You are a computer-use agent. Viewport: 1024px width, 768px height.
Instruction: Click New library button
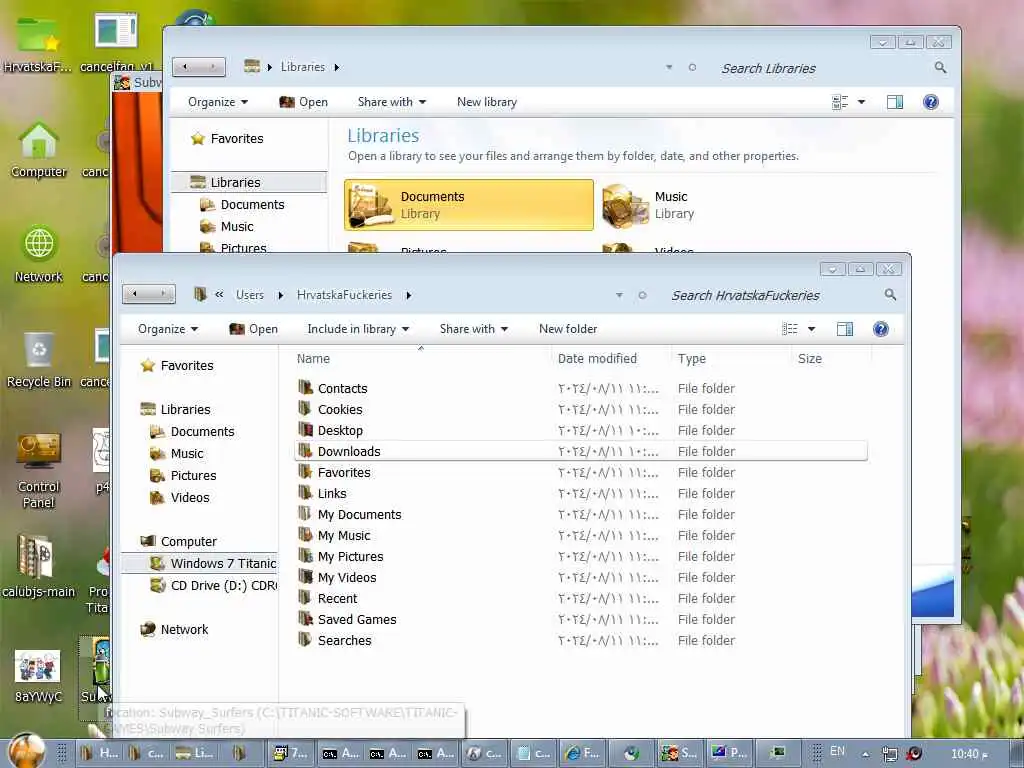487,102
